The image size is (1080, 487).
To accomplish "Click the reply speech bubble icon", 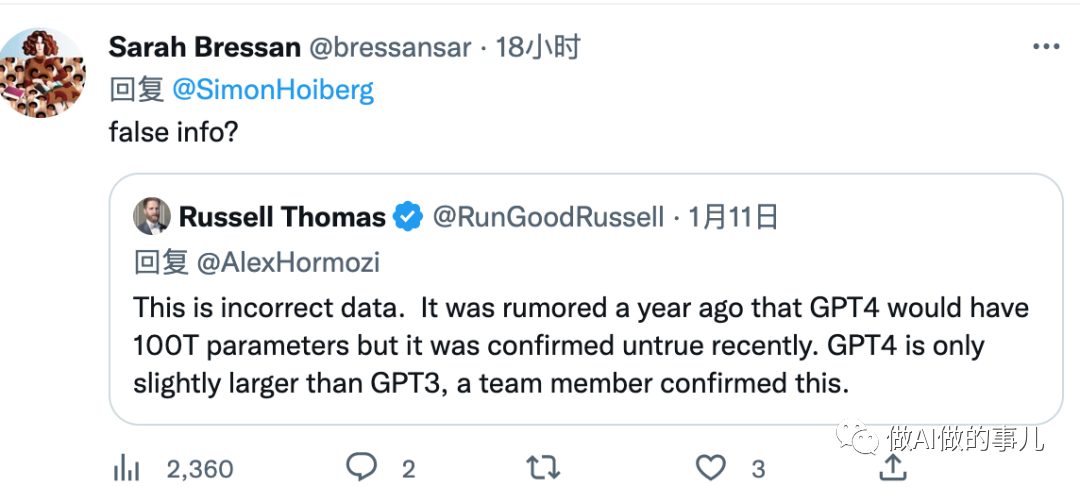I will pos(361,467).
